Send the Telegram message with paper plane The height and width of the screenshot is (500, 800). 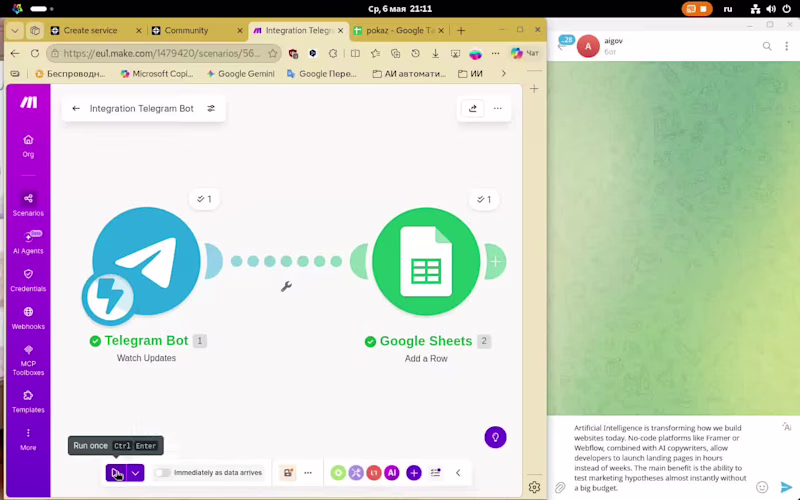pos(786,487)
